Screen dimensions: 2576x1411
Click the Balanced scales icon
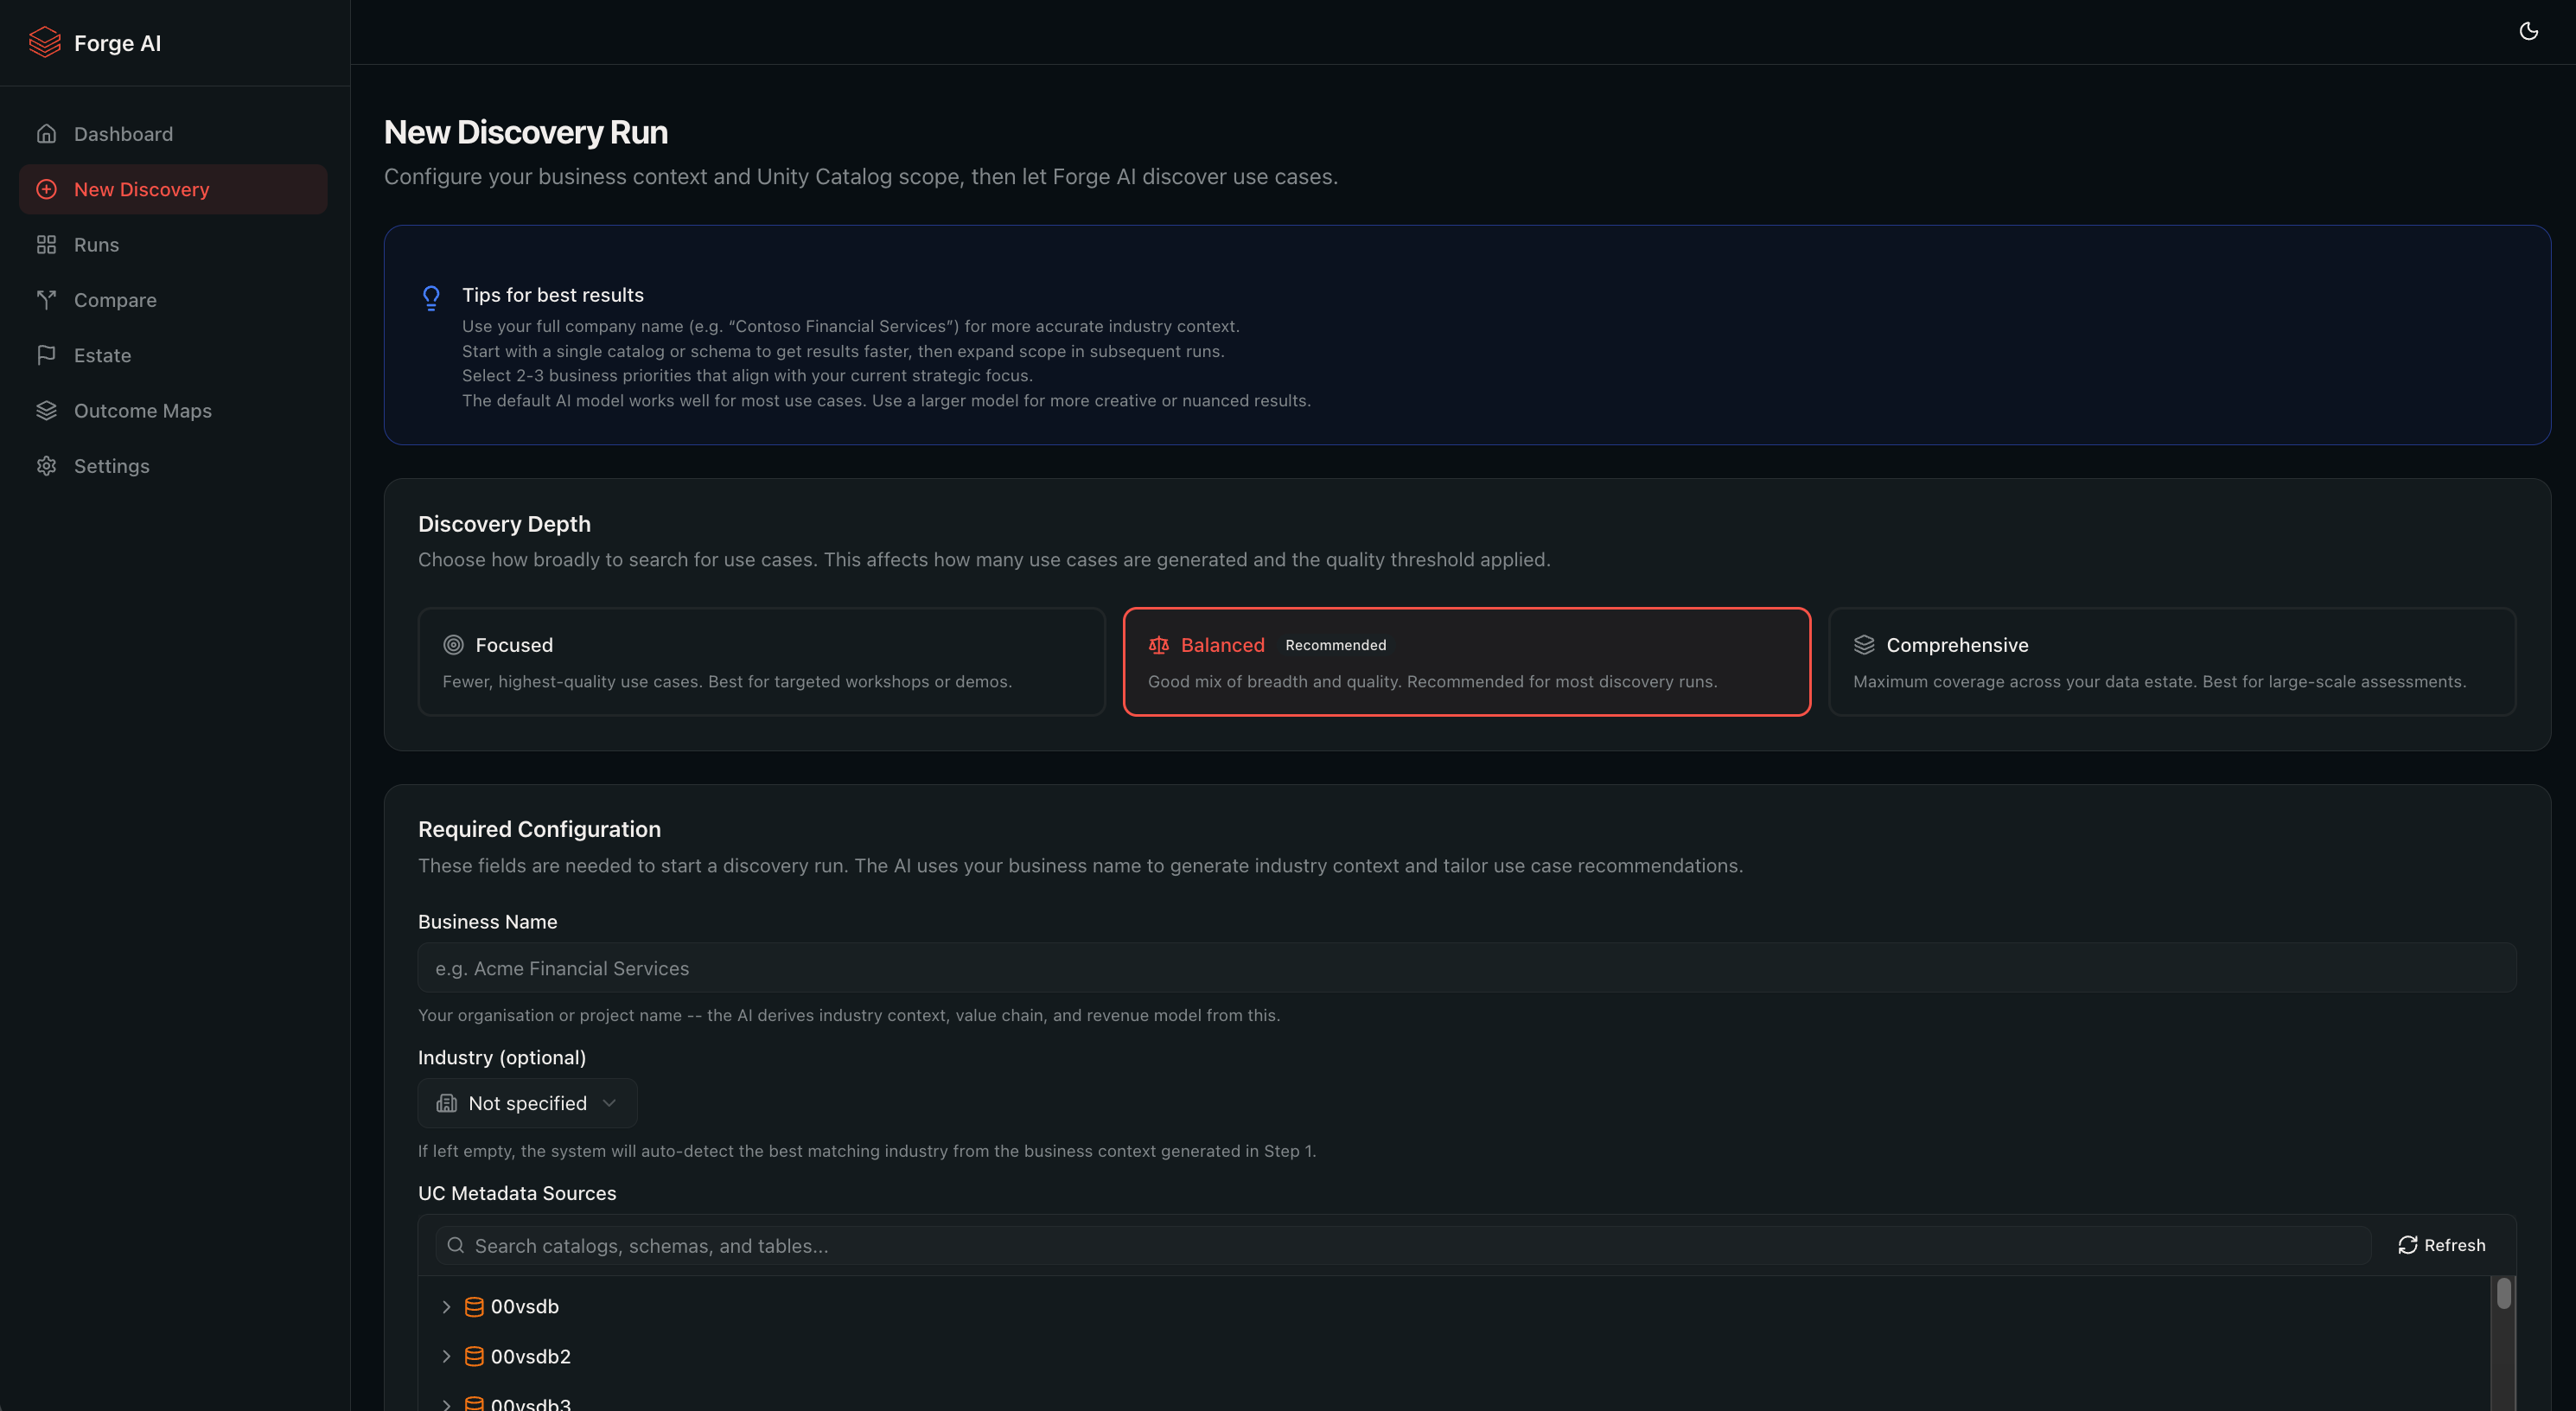point(1158,645)
